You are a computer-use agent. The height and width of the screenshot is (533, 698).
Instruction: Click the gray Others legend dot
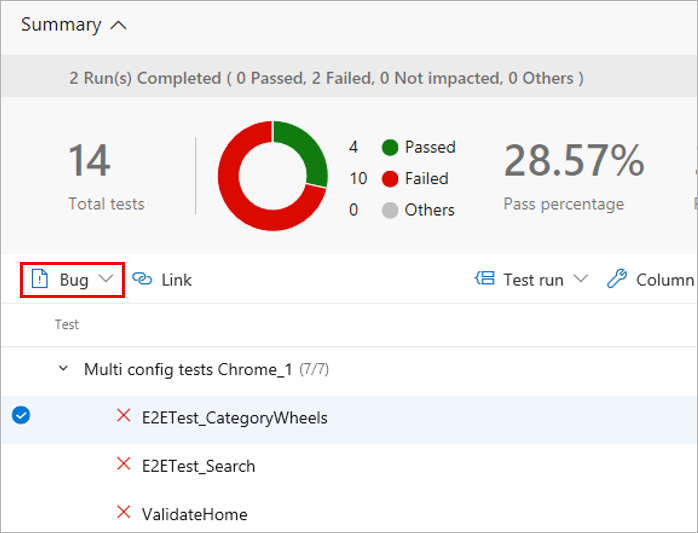coord(390,210)
